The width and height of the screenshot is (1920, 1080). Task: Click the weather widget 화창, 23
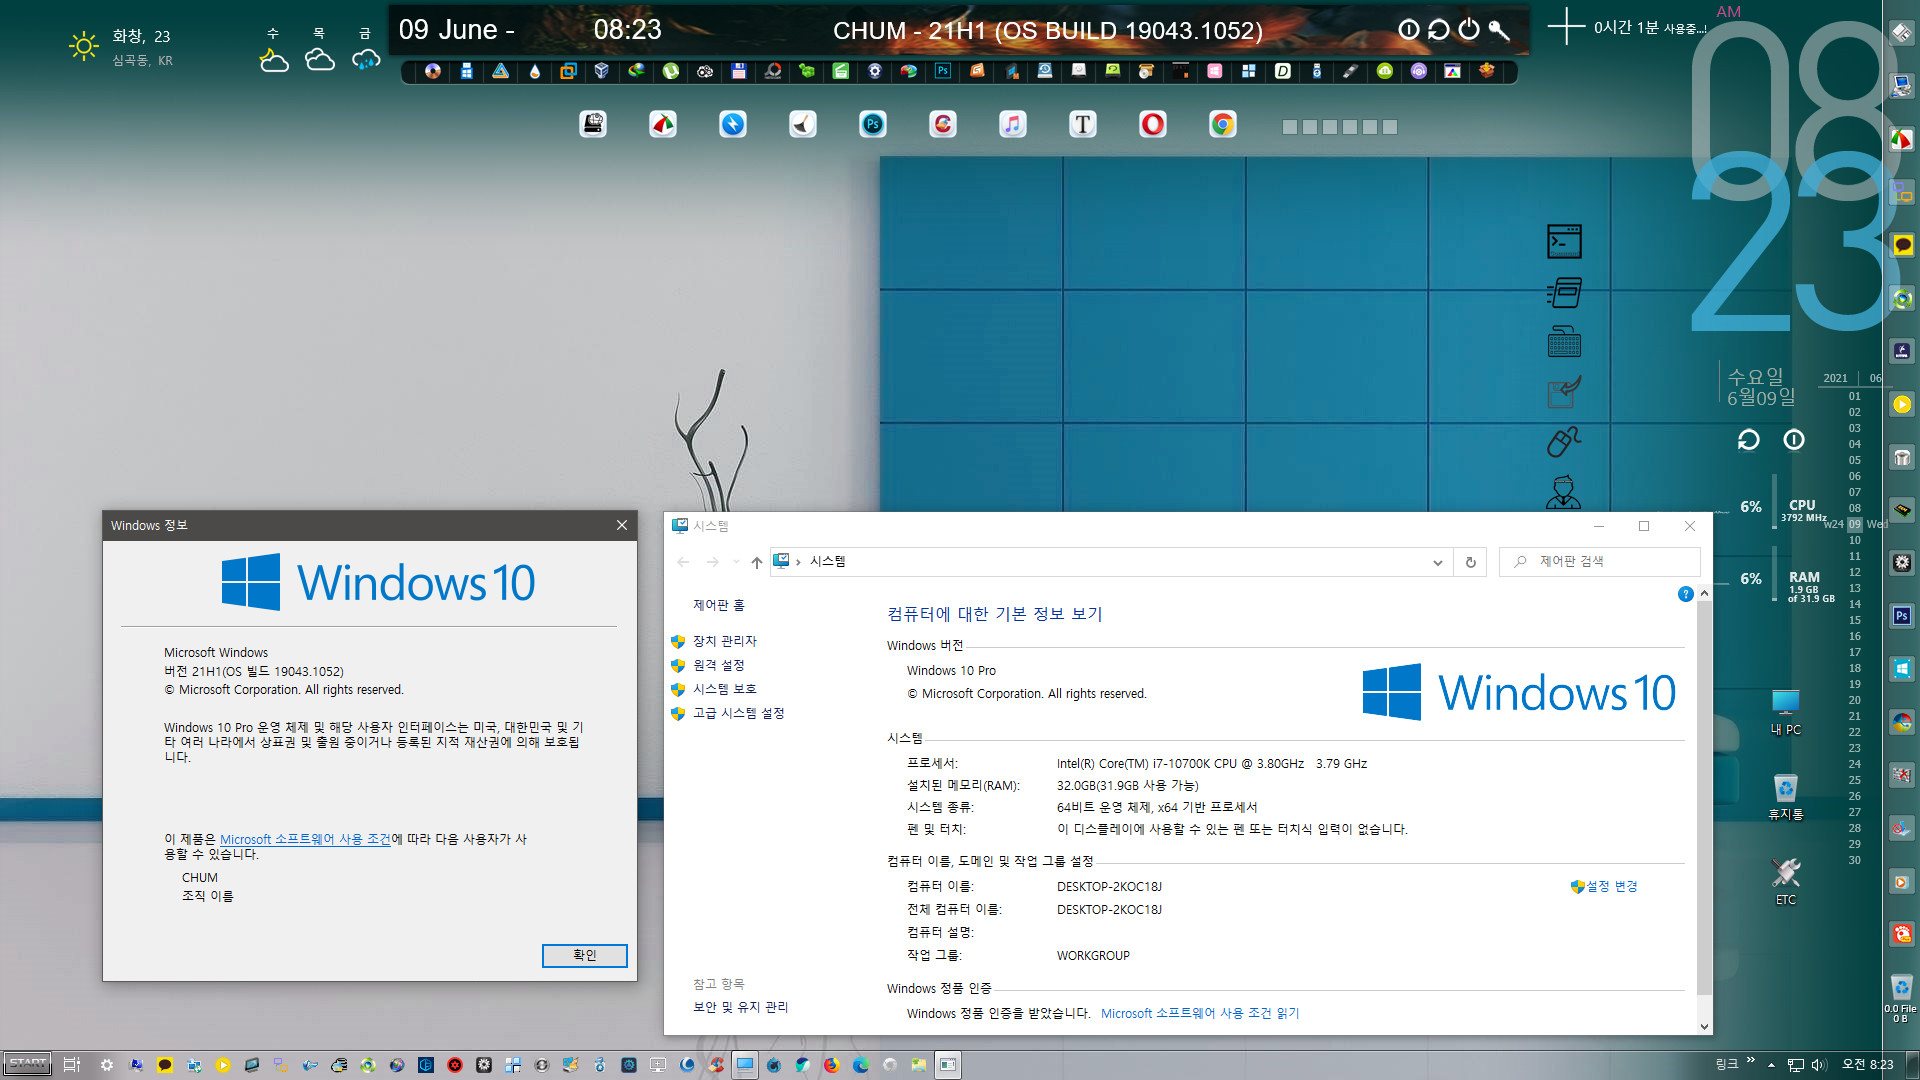coord(141,37)
